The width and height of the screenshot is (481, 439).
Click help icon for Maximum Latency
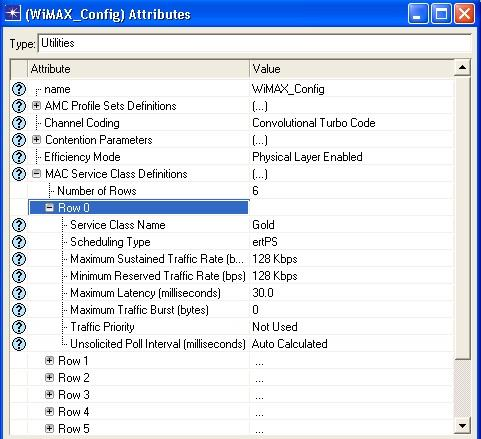[19, 293]
